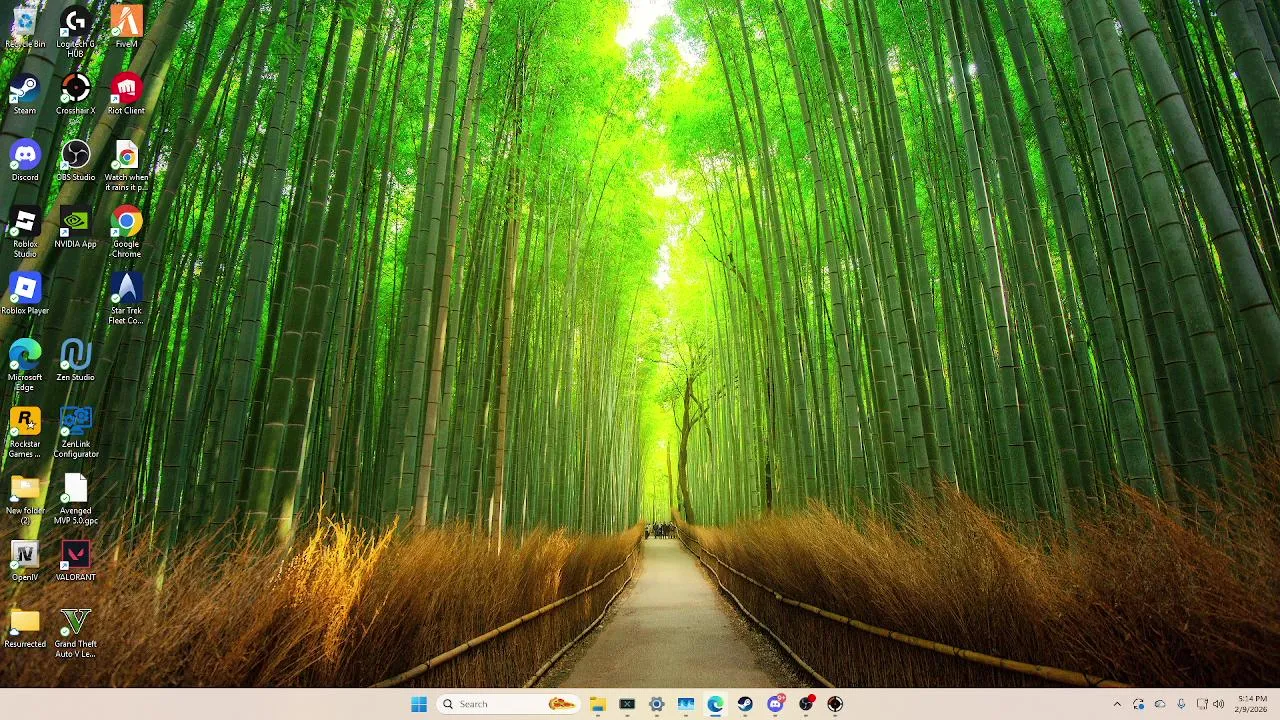Open Crosshair X from the taskbar
The image size is (1280, 720).
point(835,704)
